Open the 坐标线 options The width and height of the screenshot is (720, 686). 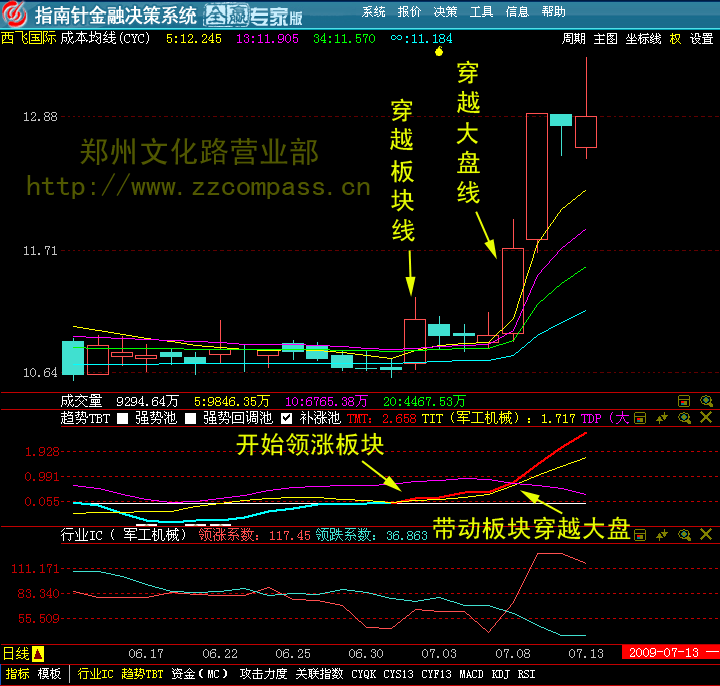click(643, 39)
